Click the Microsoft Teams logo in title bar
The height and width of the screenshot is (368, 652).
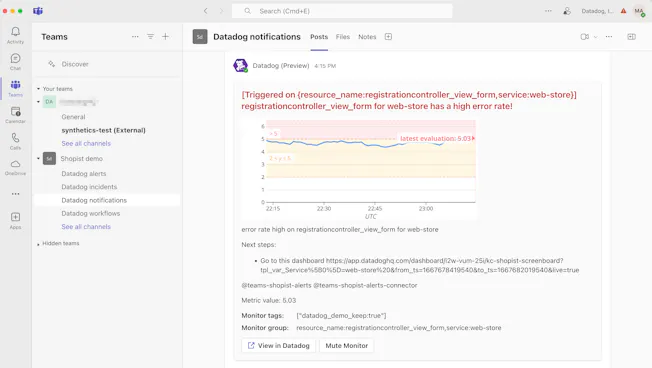(x=38, y=11)
